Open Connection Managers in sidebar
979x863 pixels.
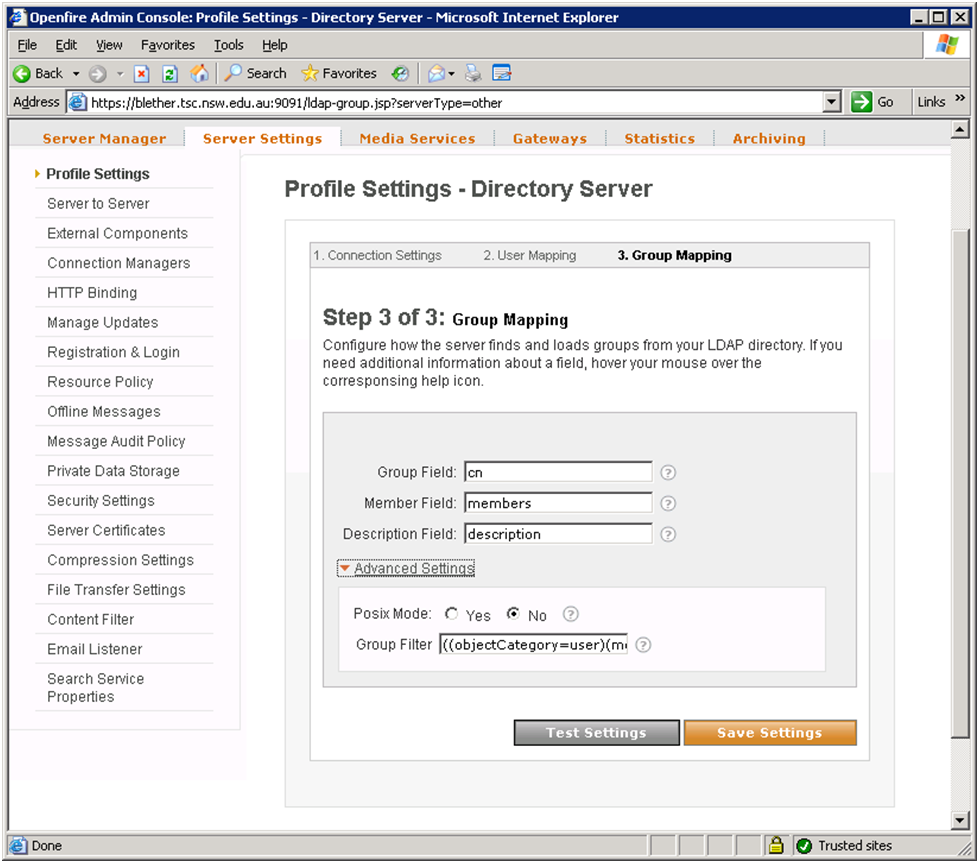coord(119,263)
